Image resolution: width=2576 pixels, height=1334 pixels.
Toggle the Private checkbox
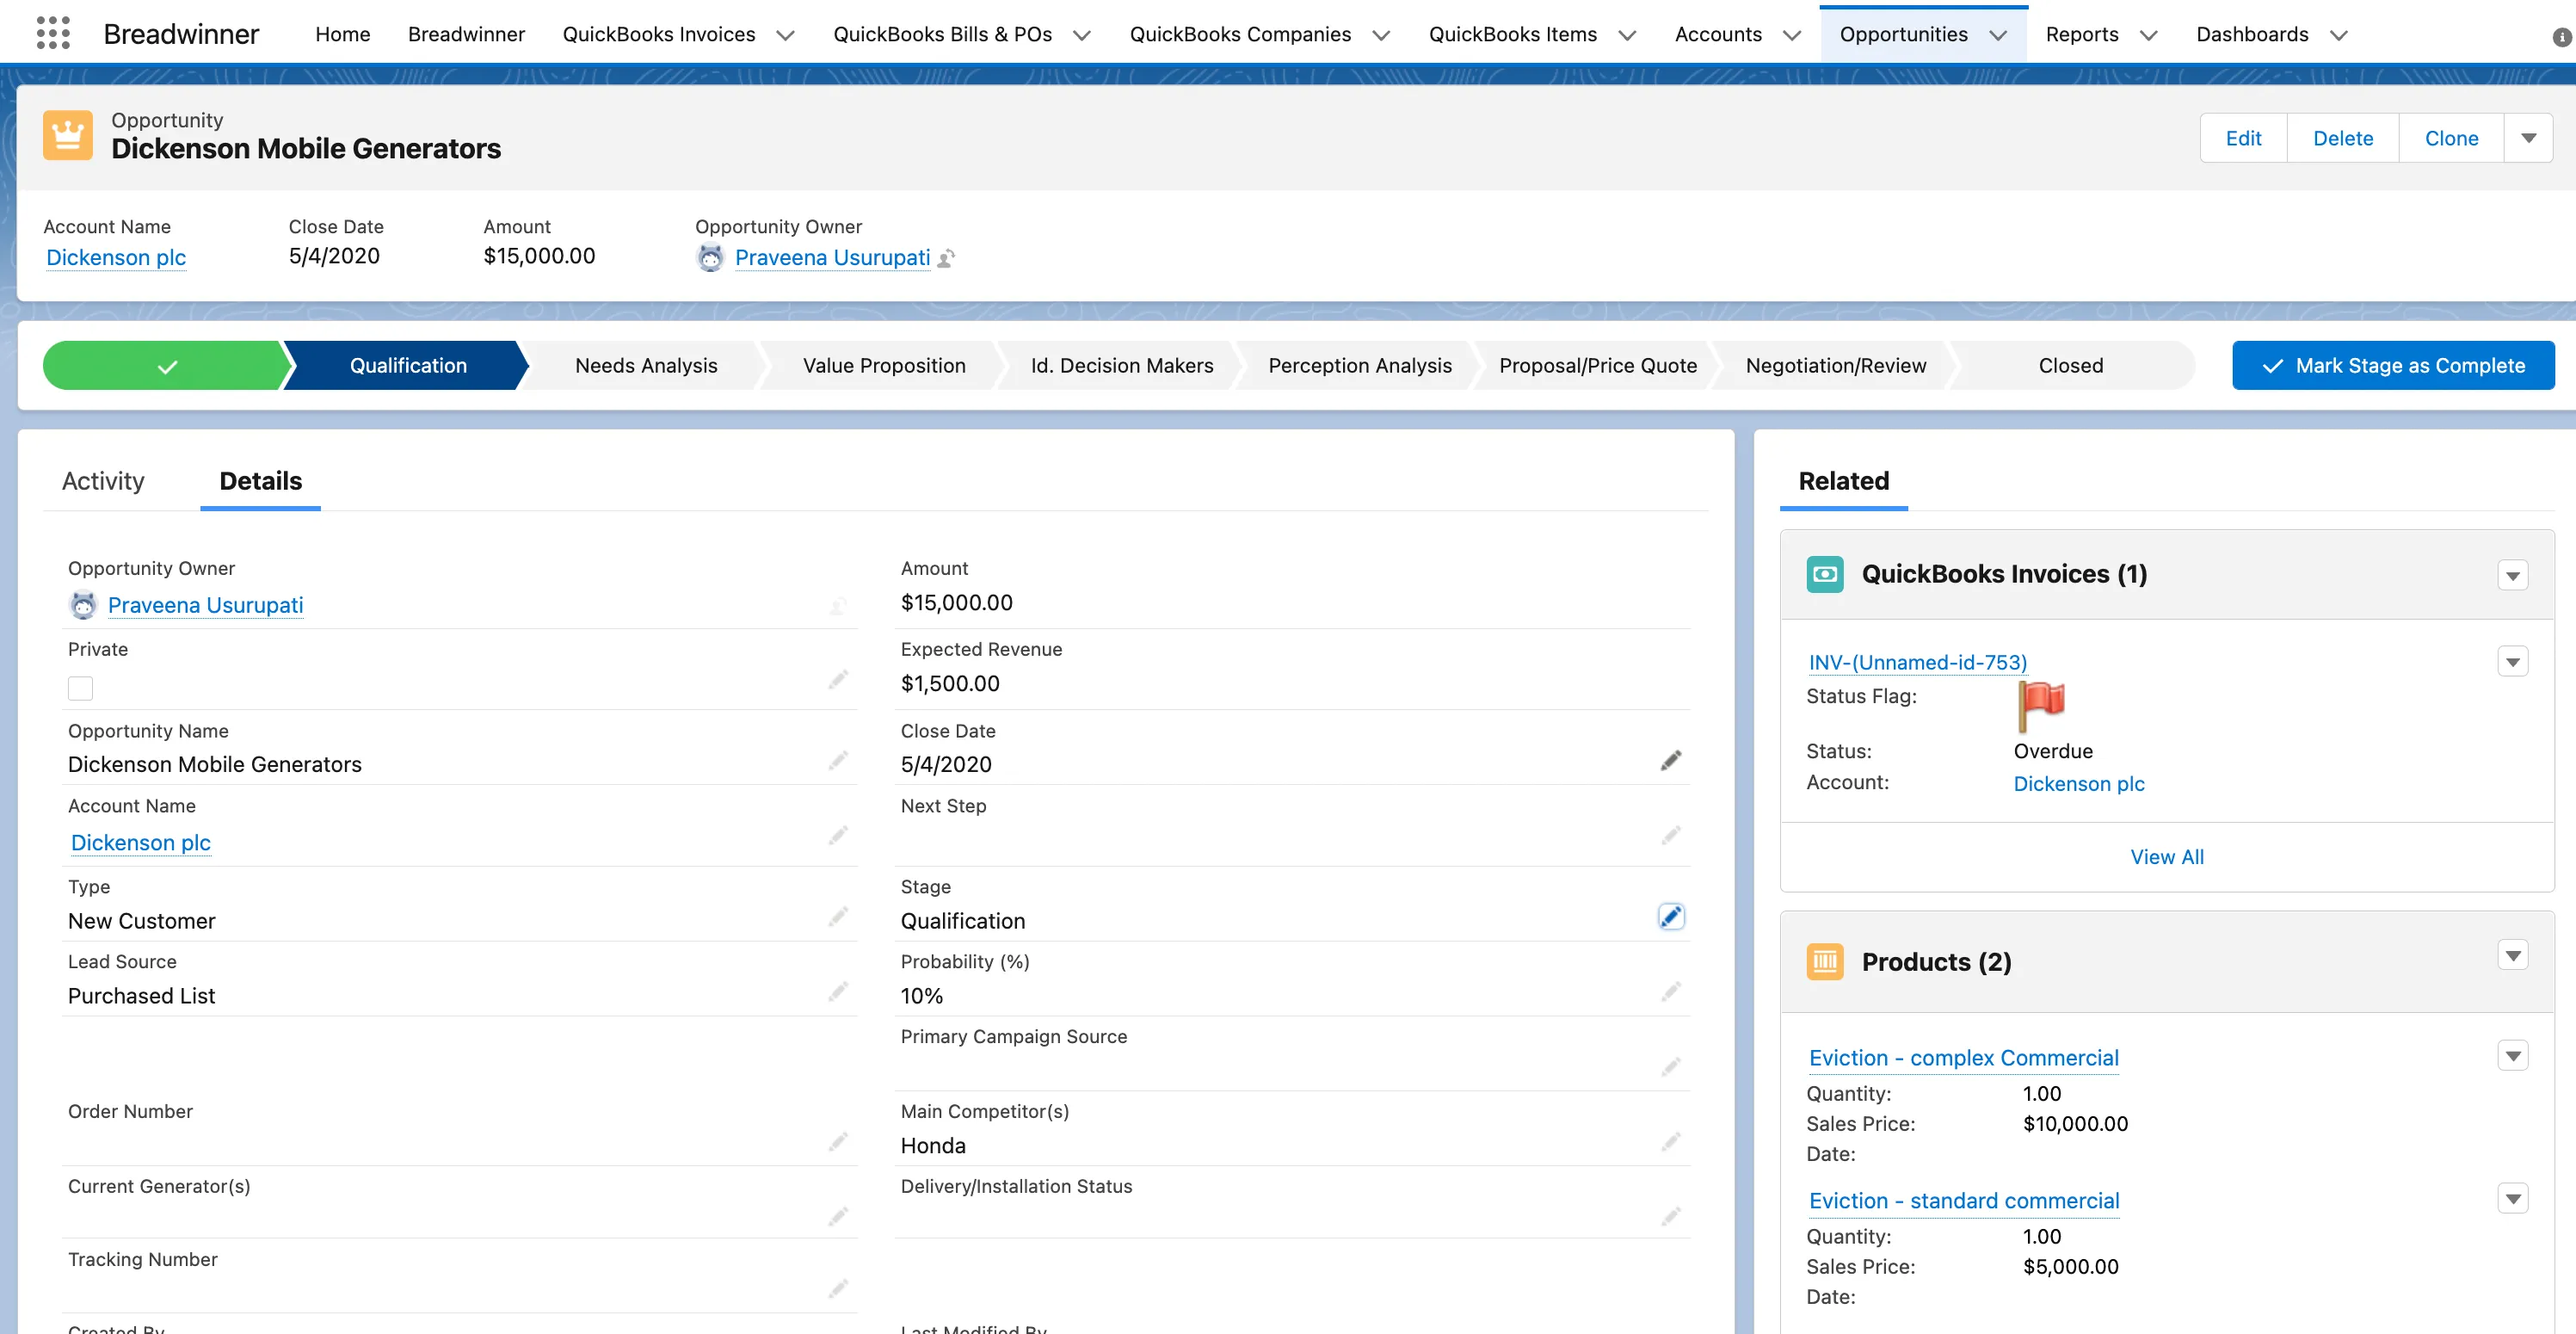tap(80, 688)
